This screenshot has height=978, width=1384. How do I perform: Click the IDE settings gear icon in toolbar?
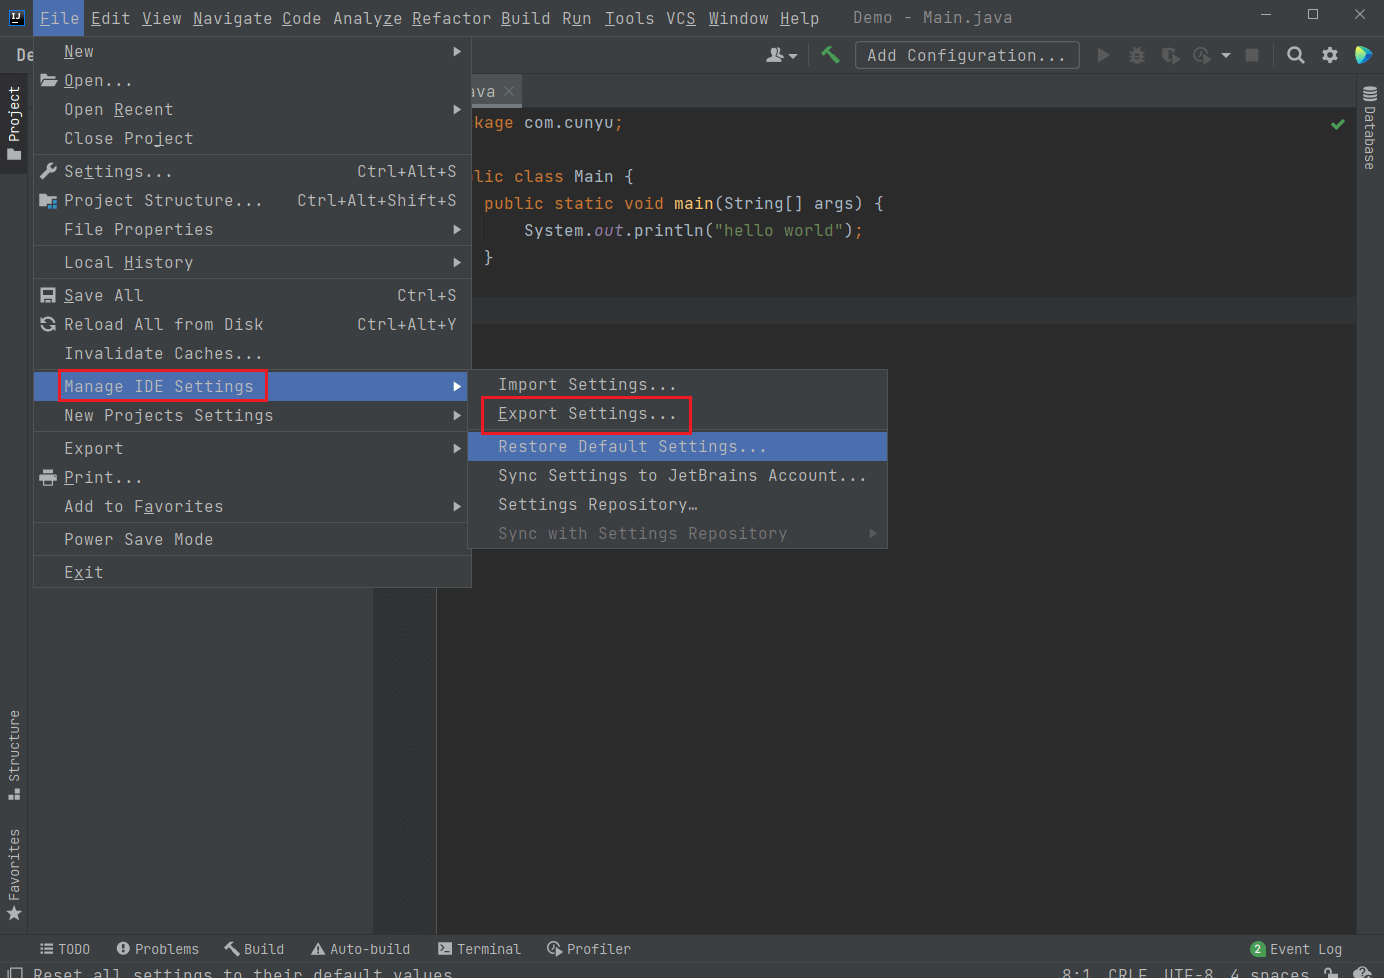coord(1329,55)
